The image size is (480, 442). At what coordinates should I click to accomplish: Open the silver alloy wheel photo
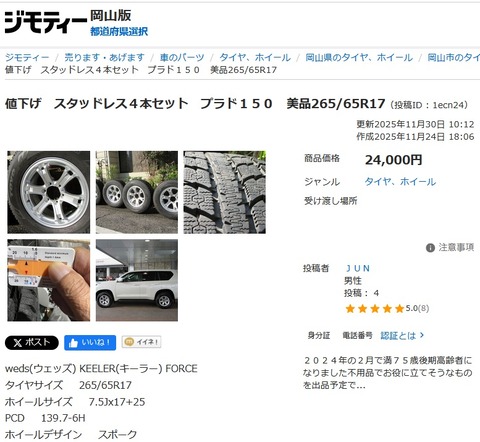pyautogui.click(x=49, y=192)
